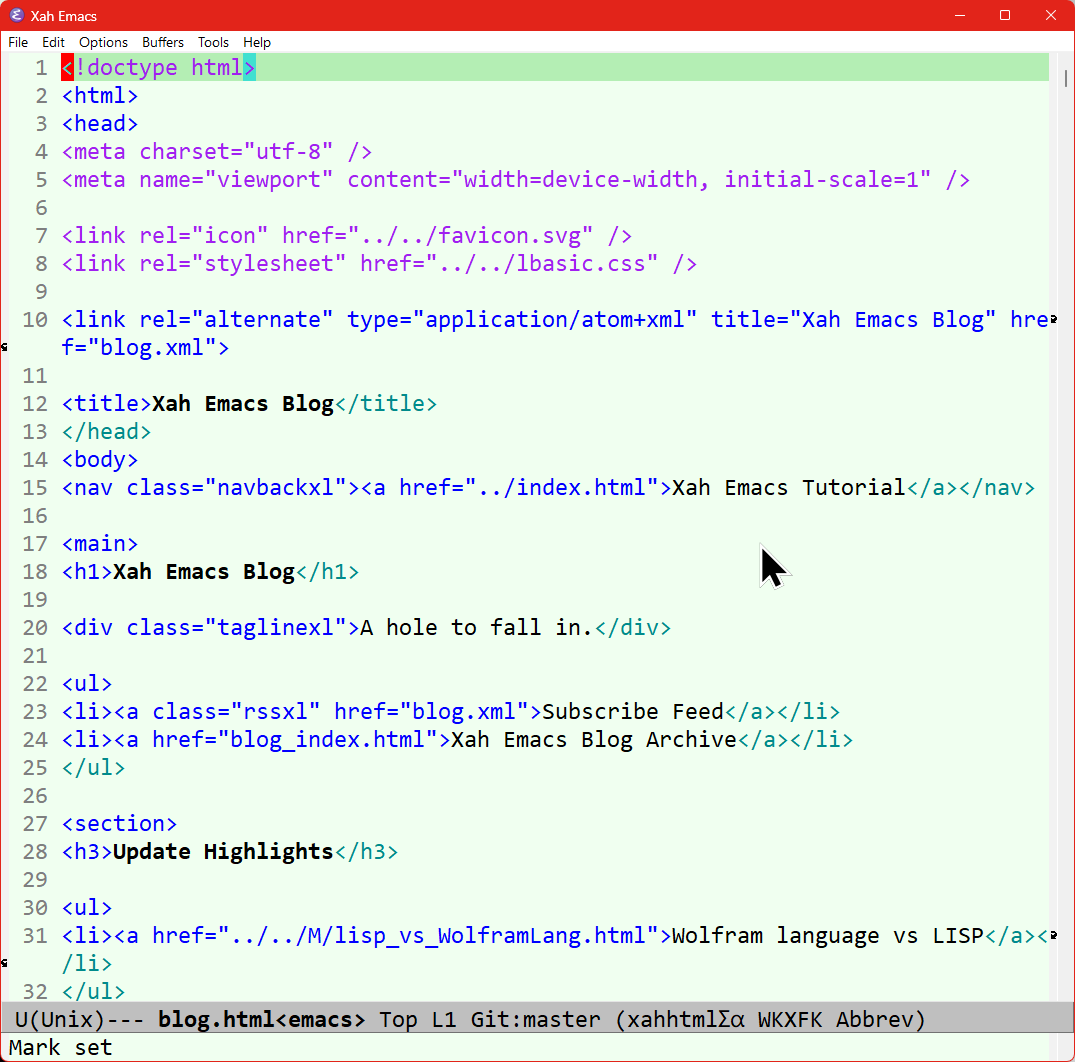The height and width of the screenshot is (1062, 1075).
Task: Click 'Wolfram language vs LISP' text
Action: click(x=828, y=936)
